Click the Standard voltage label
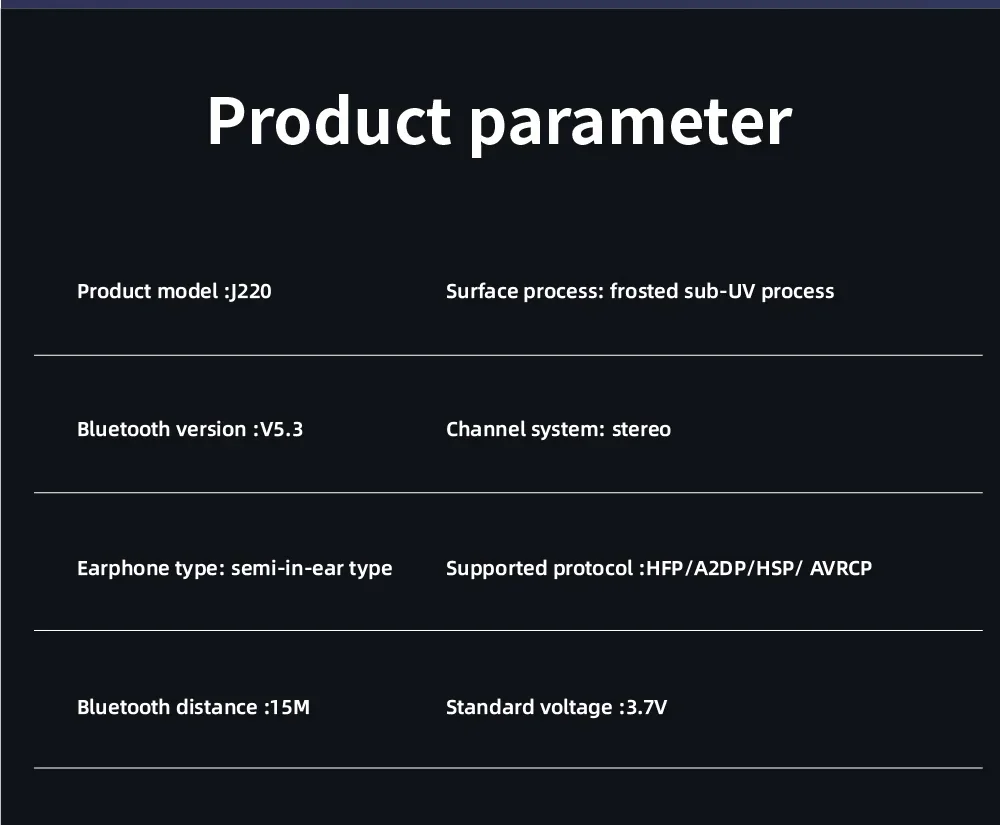The width and height of the screenshot is (1000, 825). click(x=528, y=708)
